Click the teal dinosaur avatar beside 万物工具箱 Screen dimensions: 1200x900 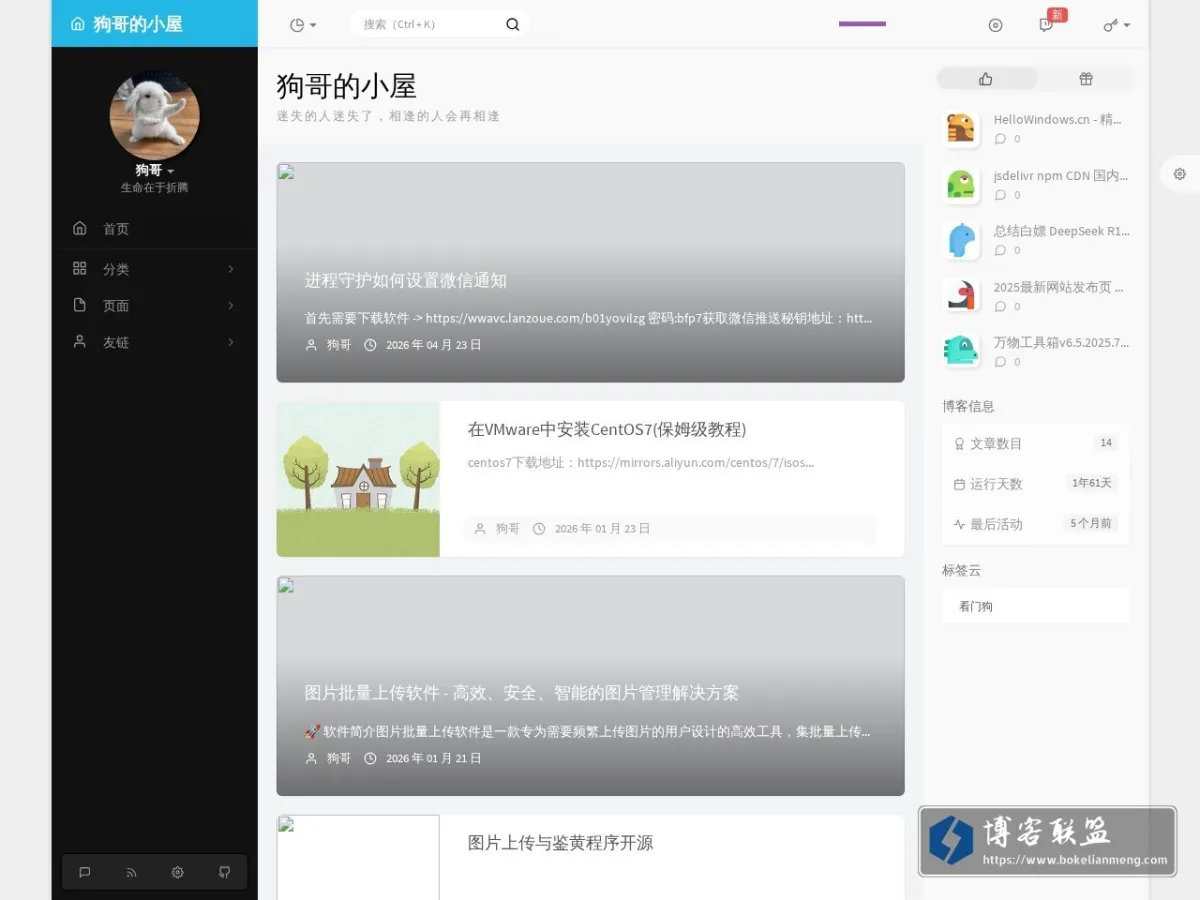pos(961,351)
